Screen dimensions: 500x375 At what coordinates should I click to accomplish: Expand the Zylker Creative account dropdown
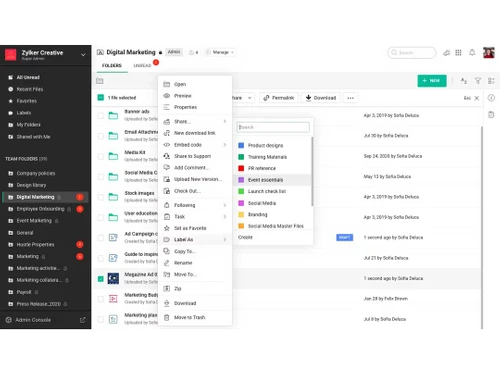tap(83, 55)
